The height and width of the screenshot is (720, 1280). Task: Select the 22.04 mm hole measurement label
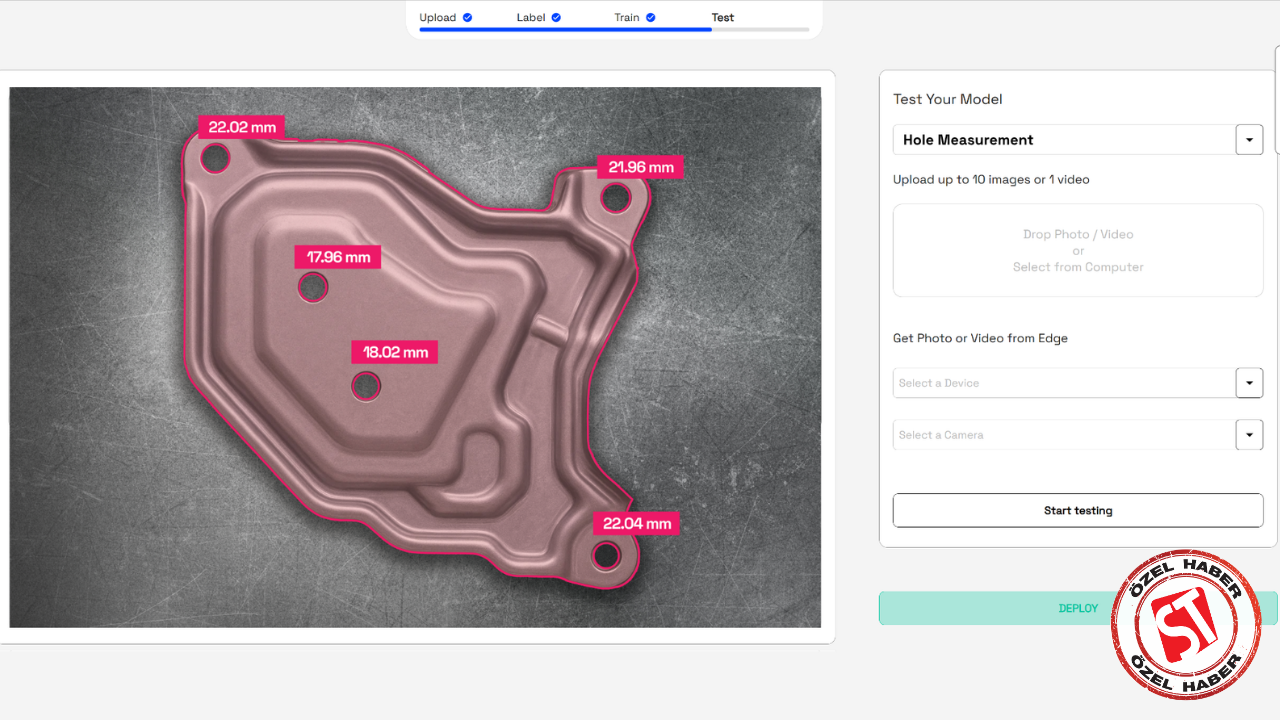click(x=636, y=523)
